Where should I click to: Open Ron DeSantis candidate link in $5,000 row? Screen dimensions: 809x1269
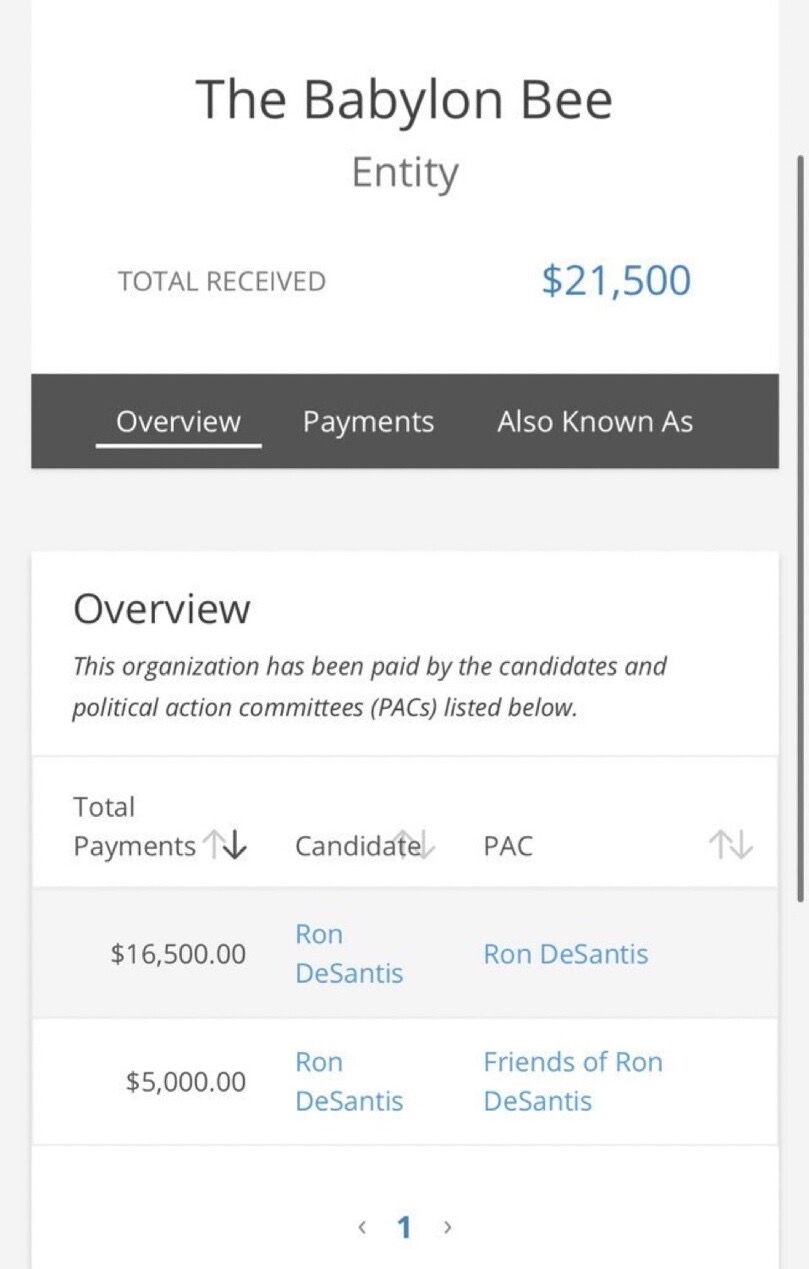pyautogui.click(x=349, y=1082)
